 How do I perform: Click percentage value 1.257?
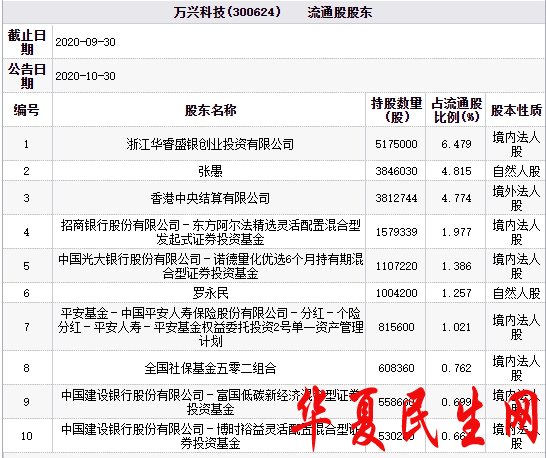pyautogui.click(x=457, y=293)
